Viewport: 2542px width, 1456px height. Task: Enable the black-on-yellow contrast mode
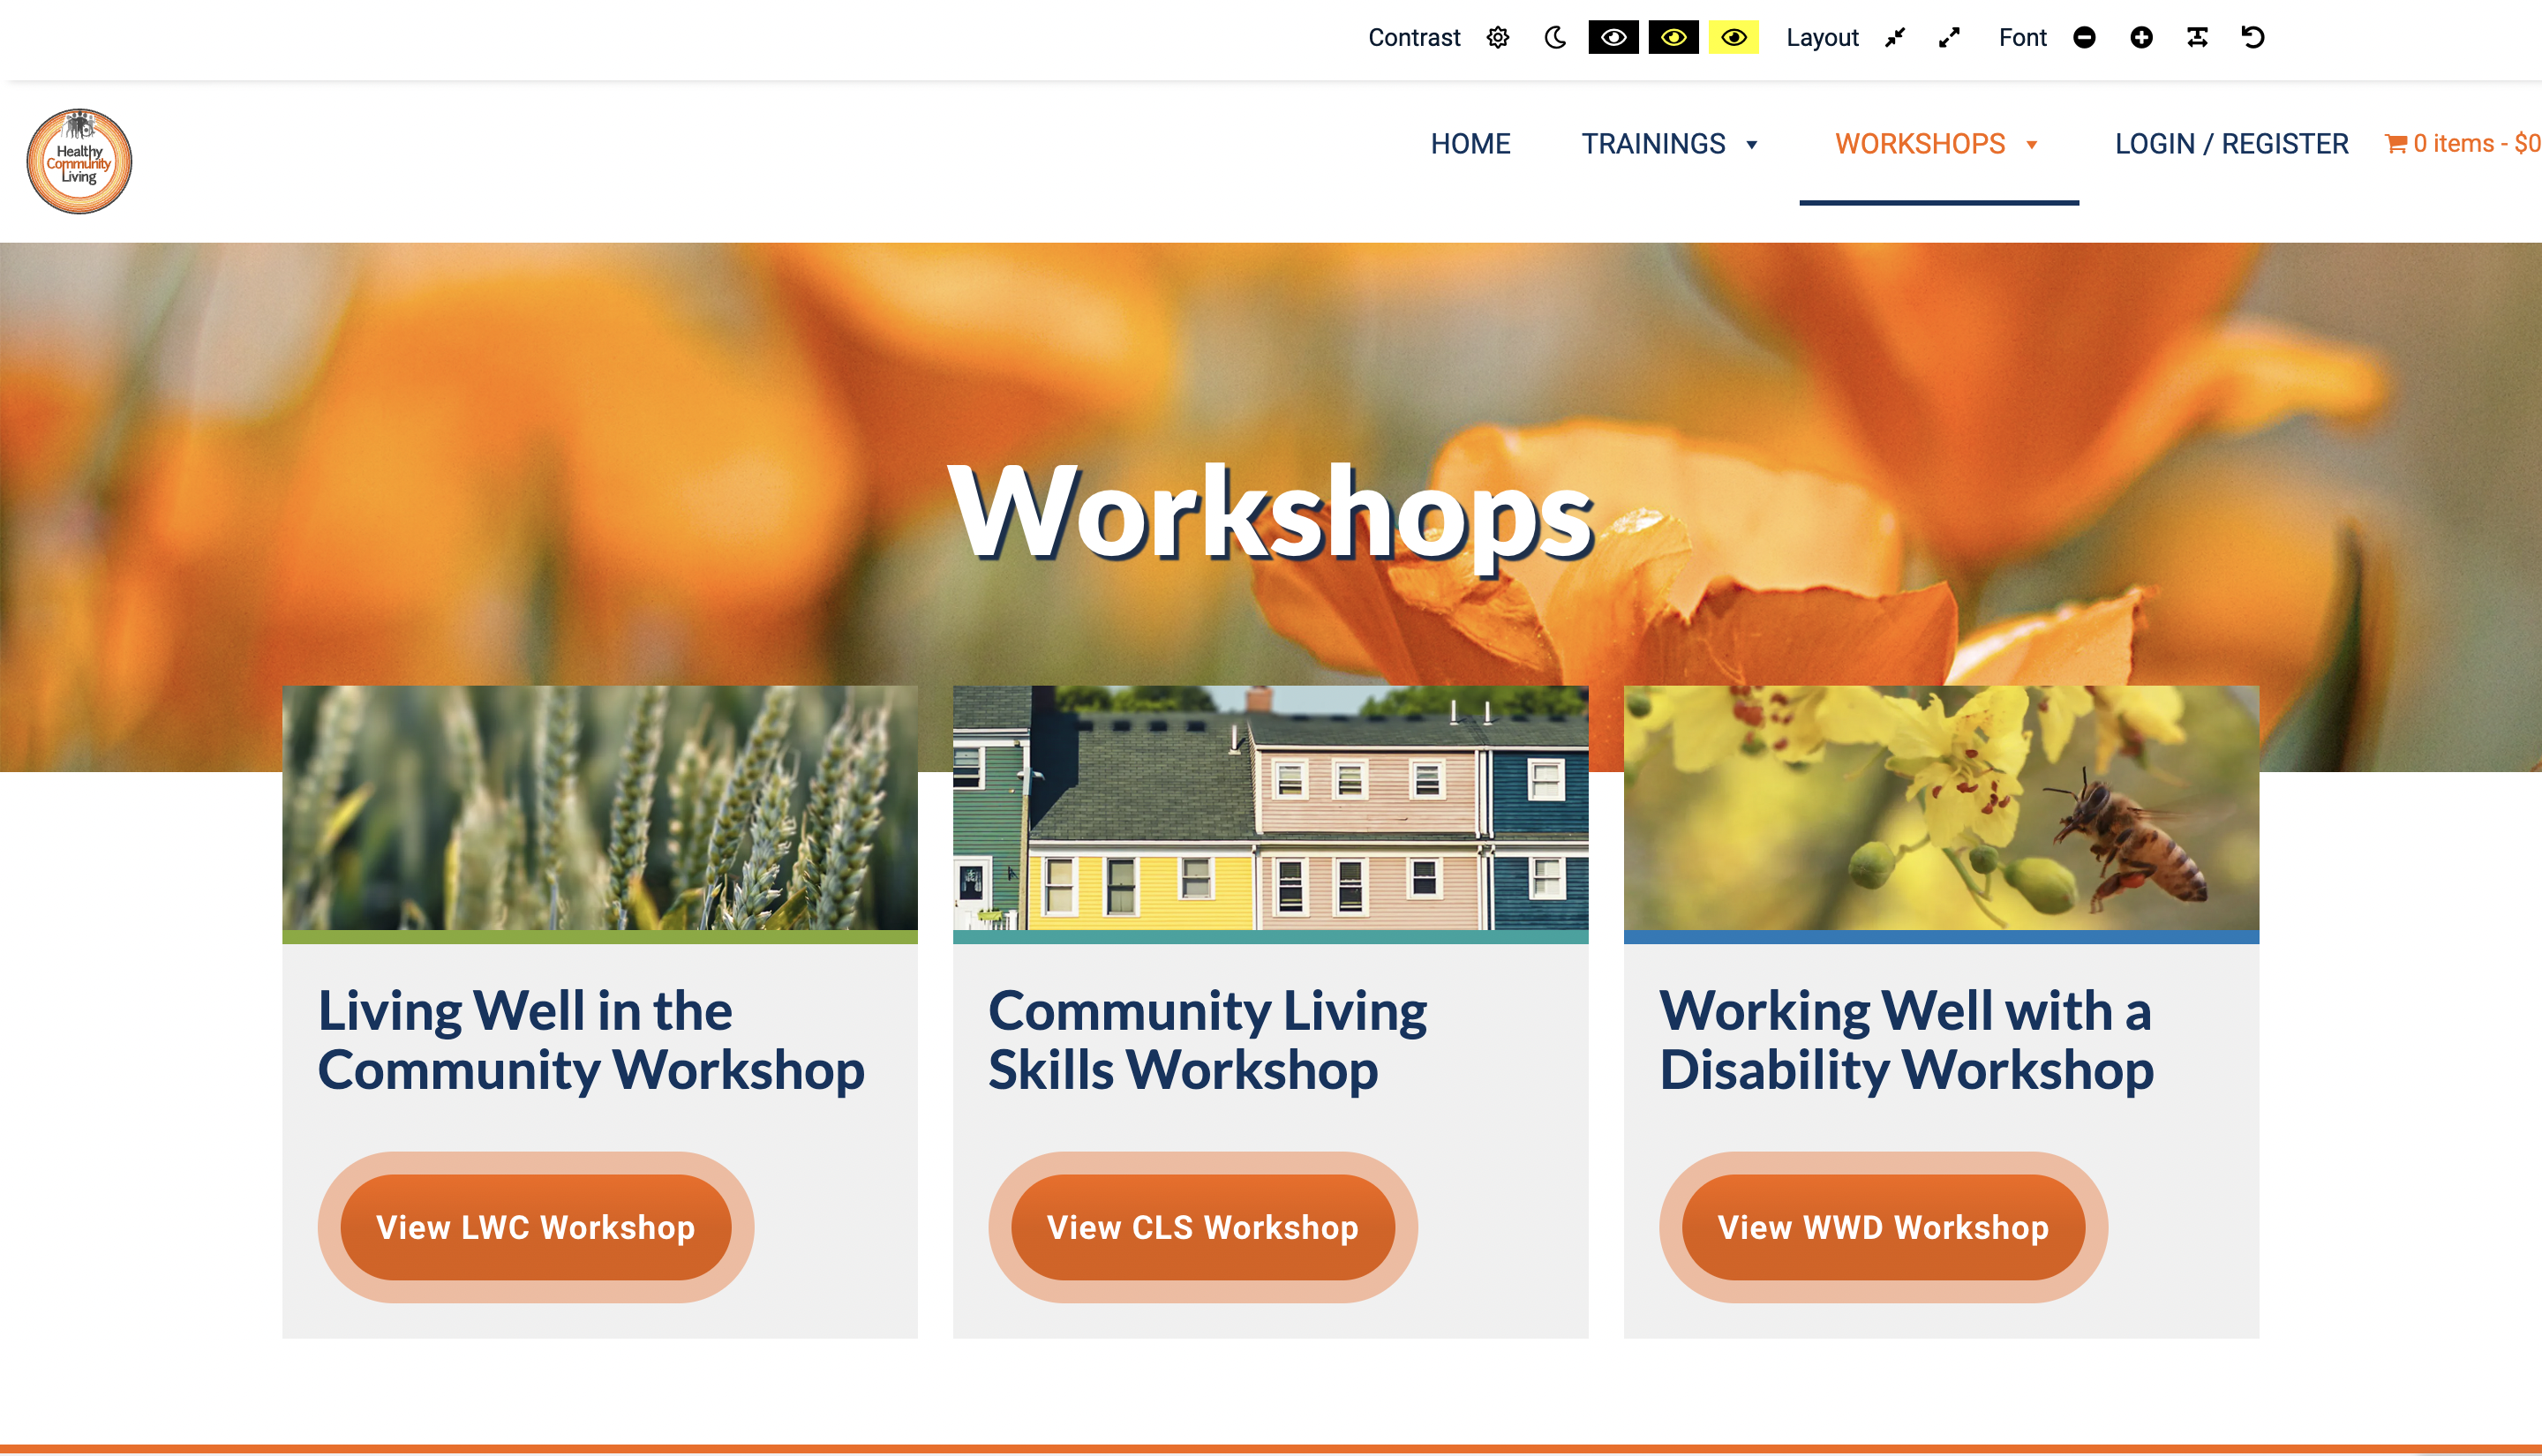coord(1730,37)
